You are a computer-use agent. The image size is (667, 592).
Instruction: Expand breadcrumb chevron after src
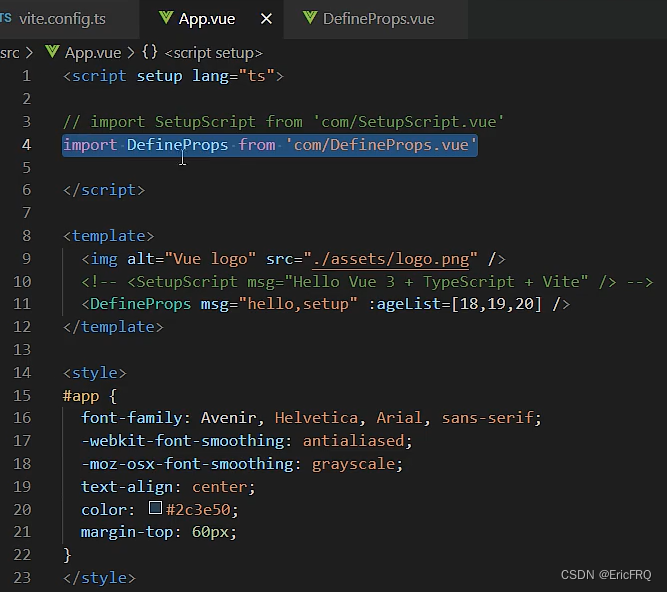29,53
